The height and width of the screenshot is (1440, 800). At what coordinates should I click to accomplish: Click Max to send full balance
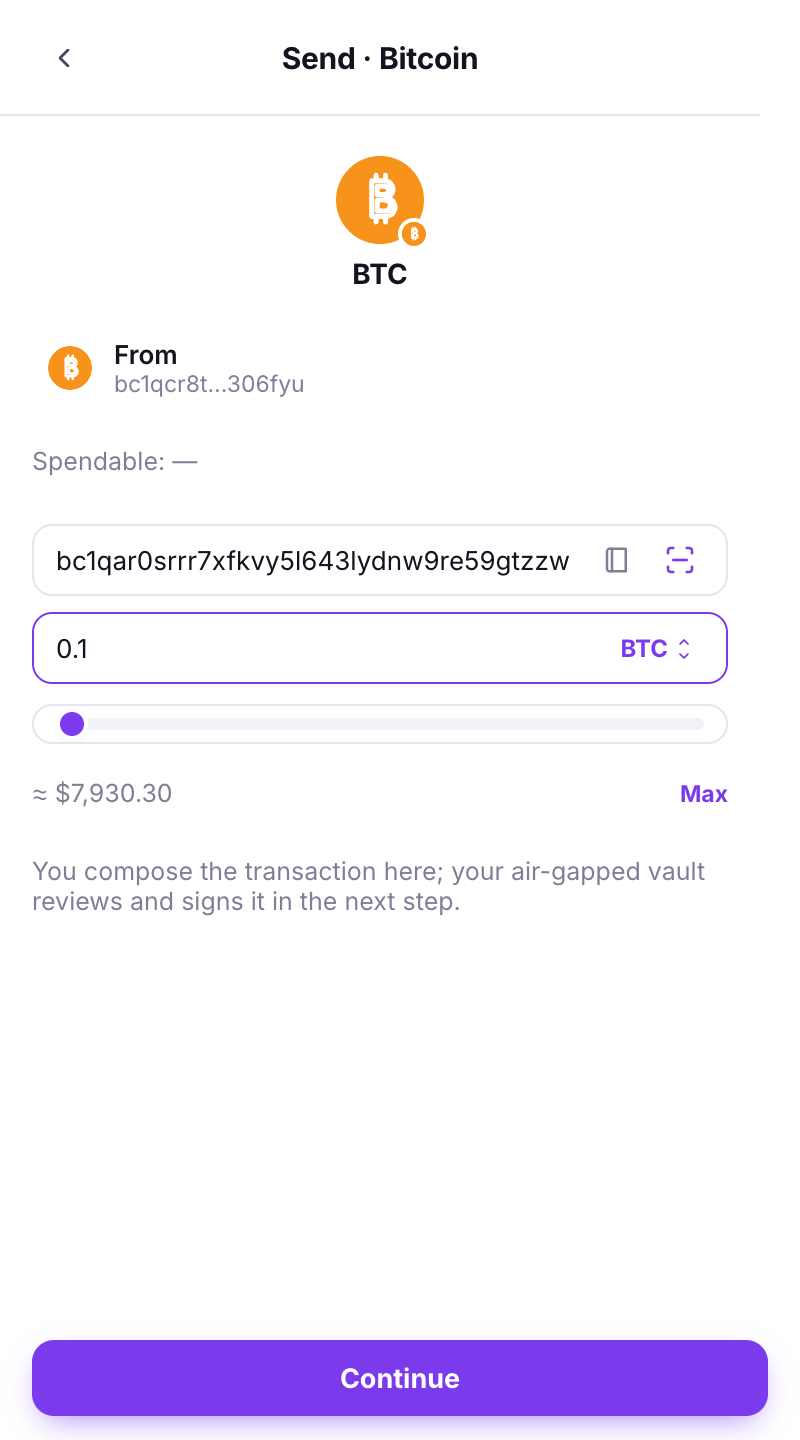tap(704, 794)
